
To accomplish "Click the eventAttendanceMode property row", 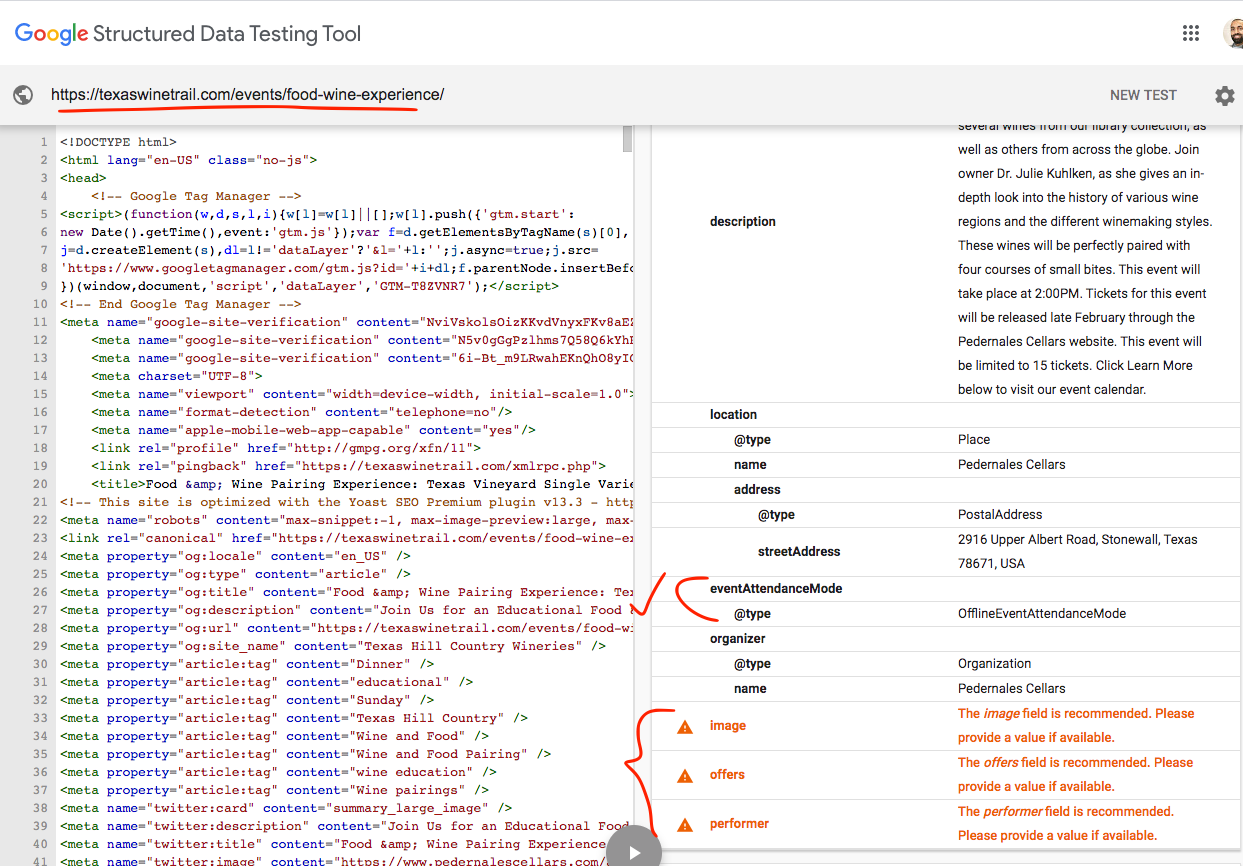I will [x=945, y=589].
